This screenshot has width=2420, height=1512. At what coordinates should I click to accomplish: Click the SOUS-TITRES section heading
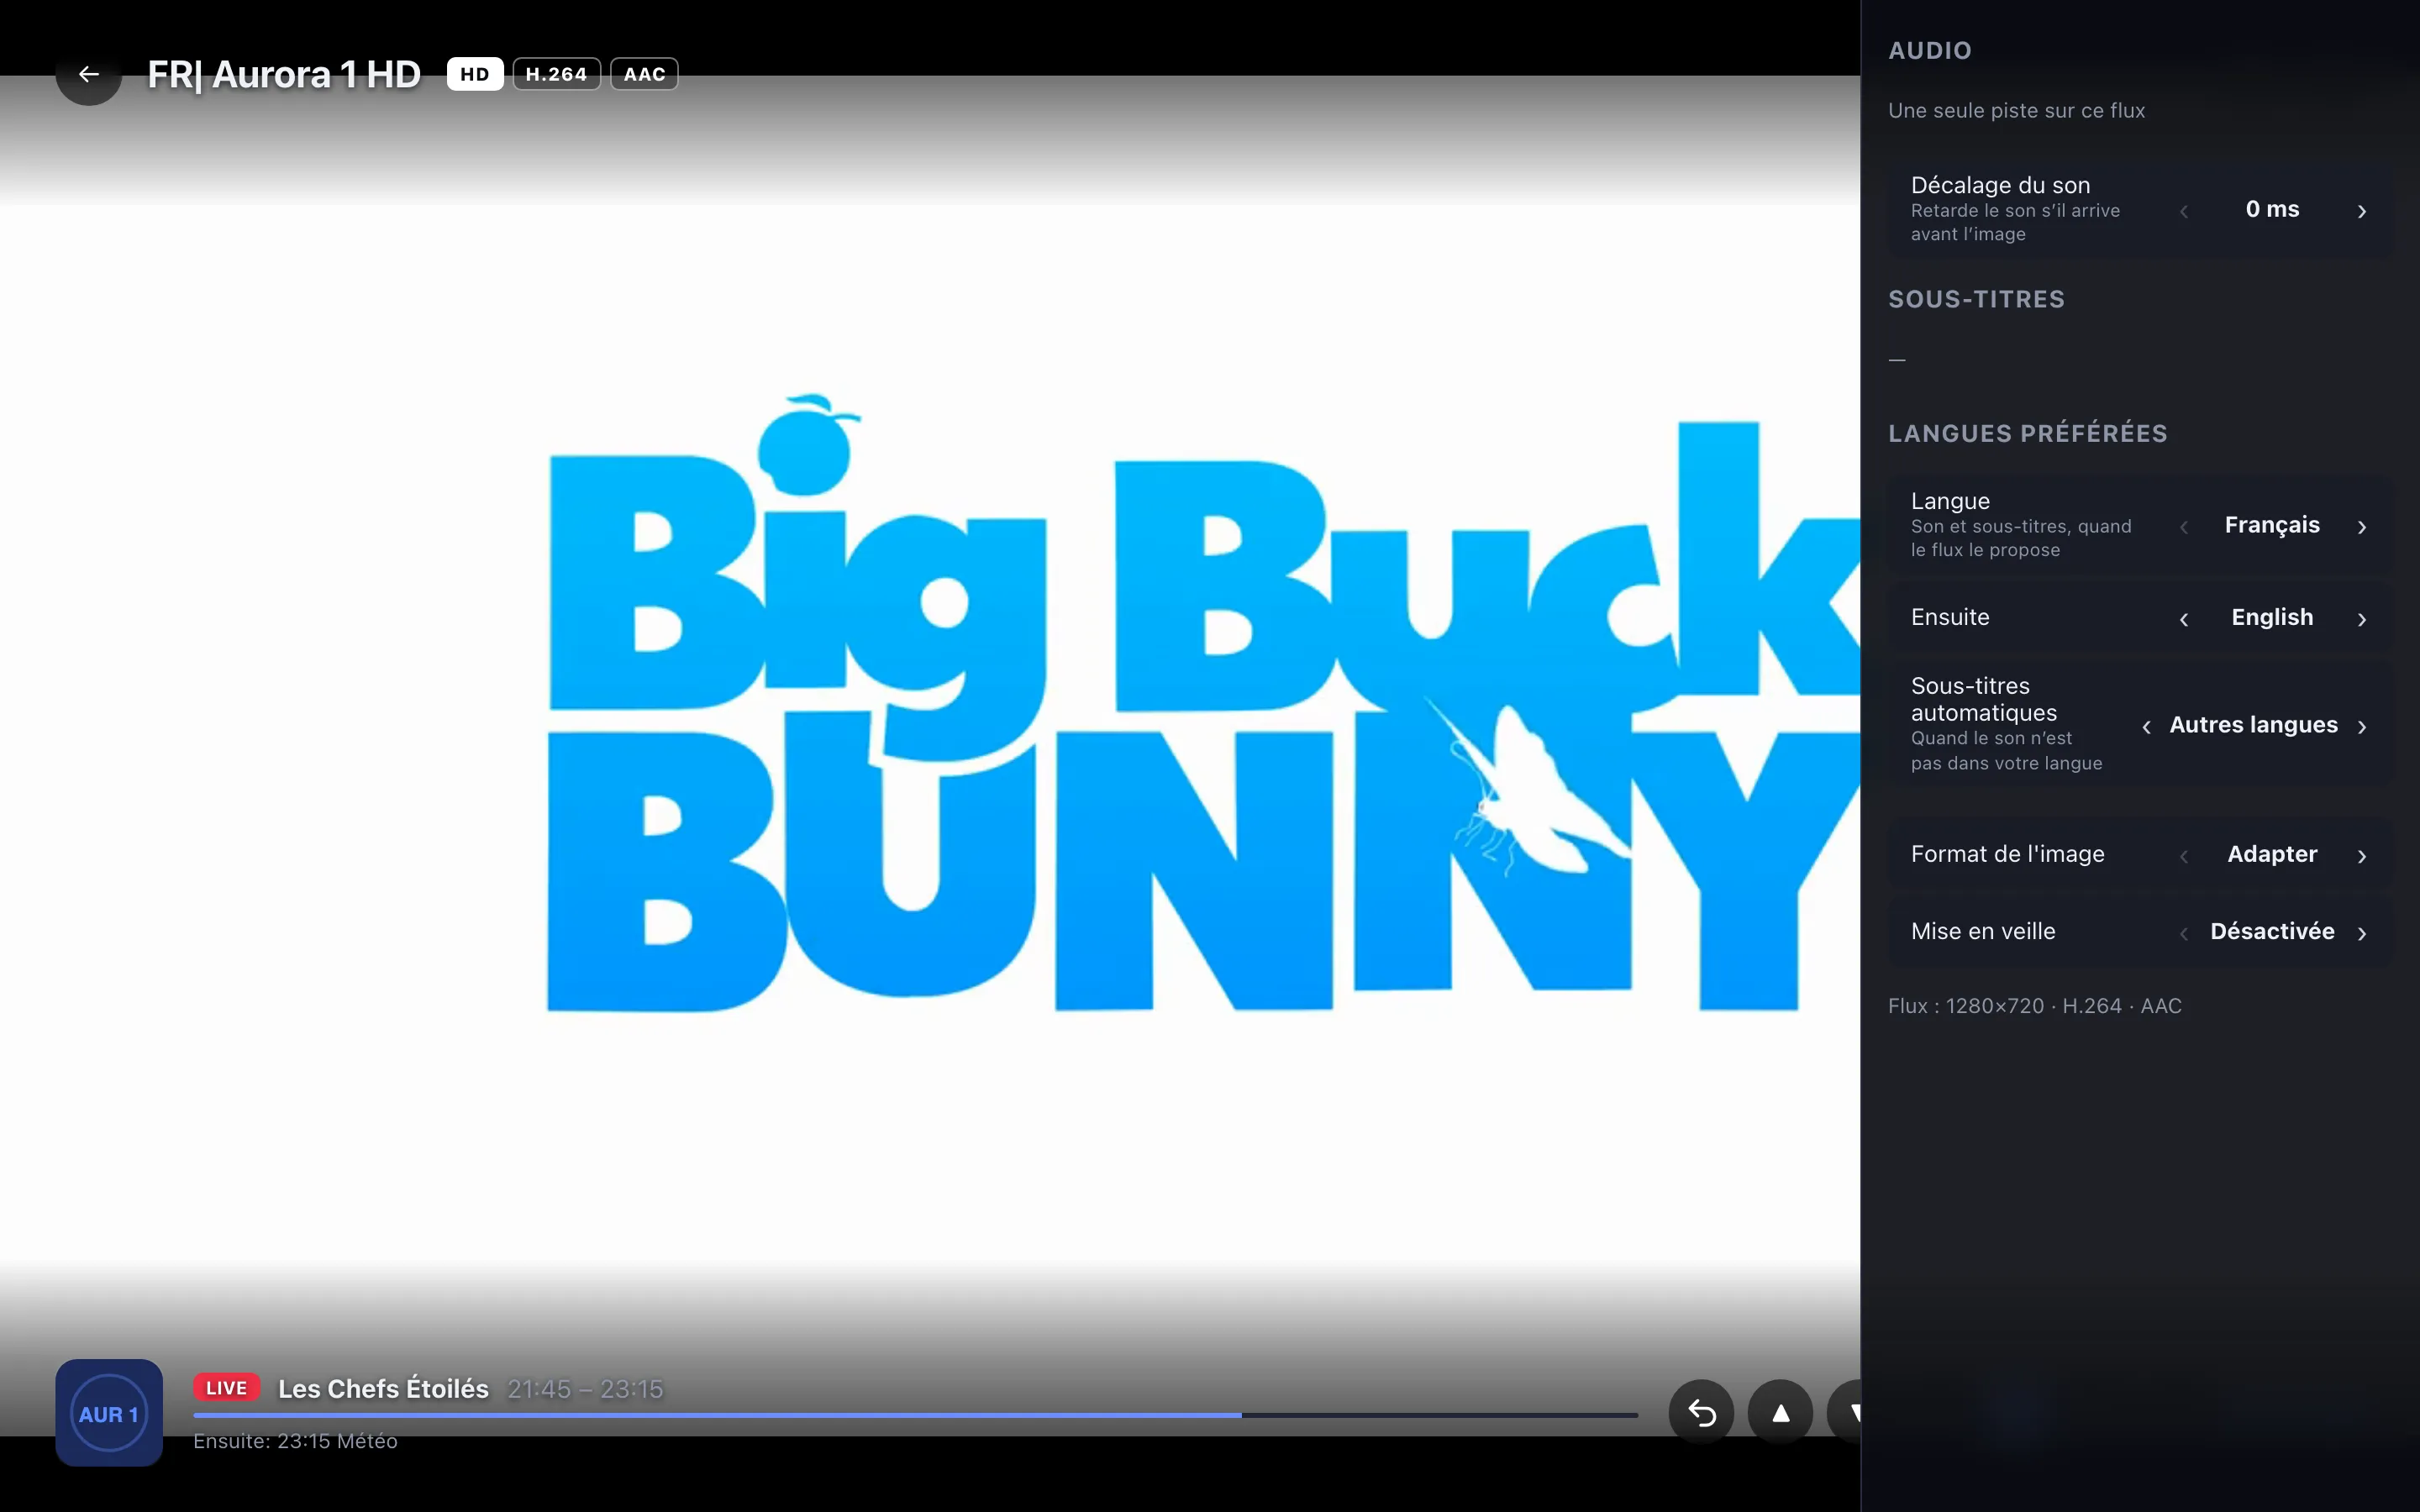(x=1976, y=299)
